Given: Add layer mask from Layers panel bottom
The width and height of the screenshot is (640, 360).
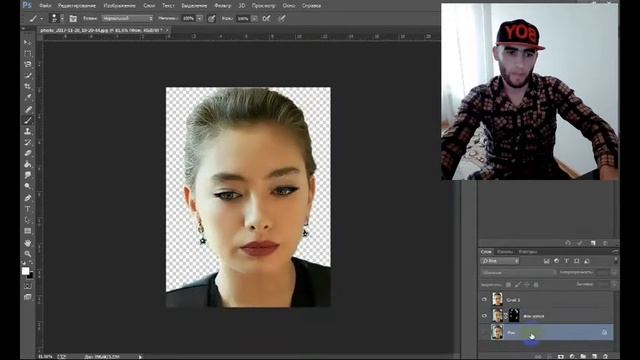Looking at the screenshot, I should click(561, 356).
